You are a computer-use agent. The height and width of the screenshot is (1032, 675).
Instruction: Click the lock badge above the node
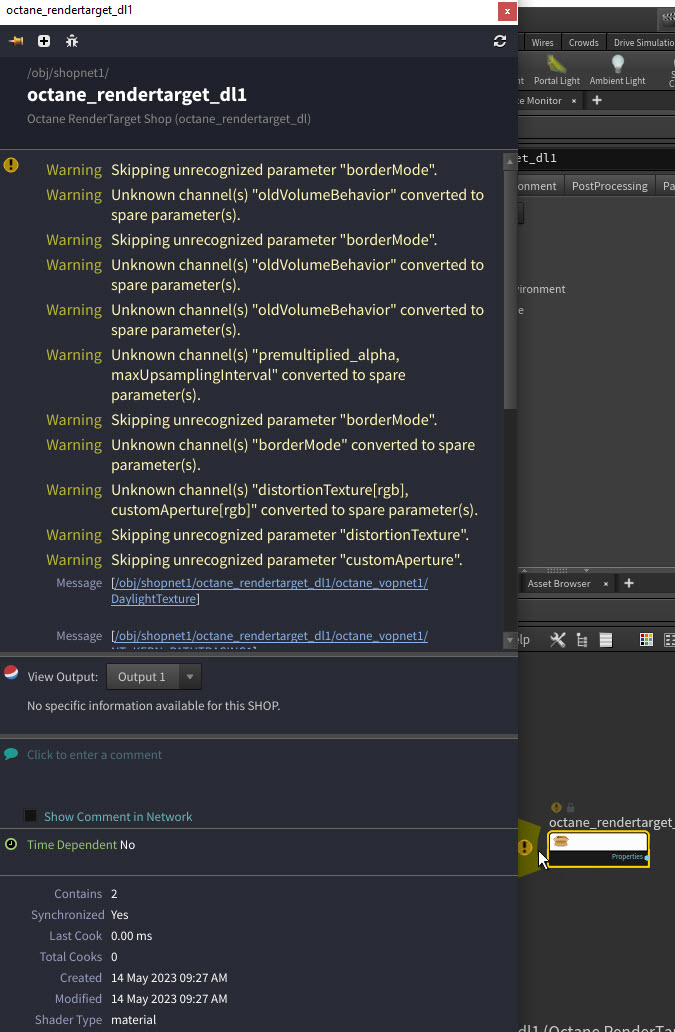570,807
